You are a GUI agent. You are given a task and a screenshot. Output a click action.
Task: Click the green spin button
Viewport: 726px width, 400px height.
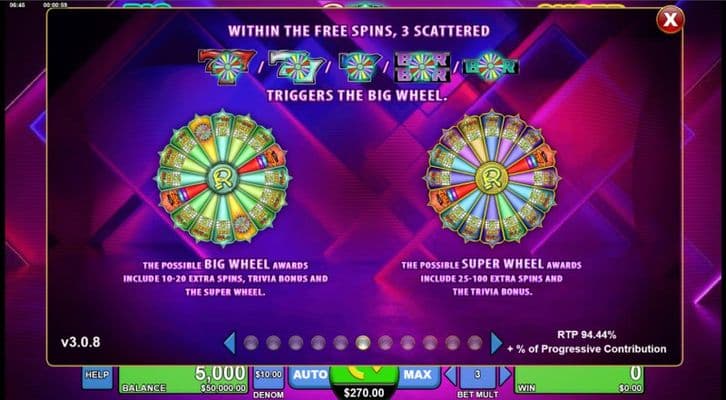coord(364,375)
